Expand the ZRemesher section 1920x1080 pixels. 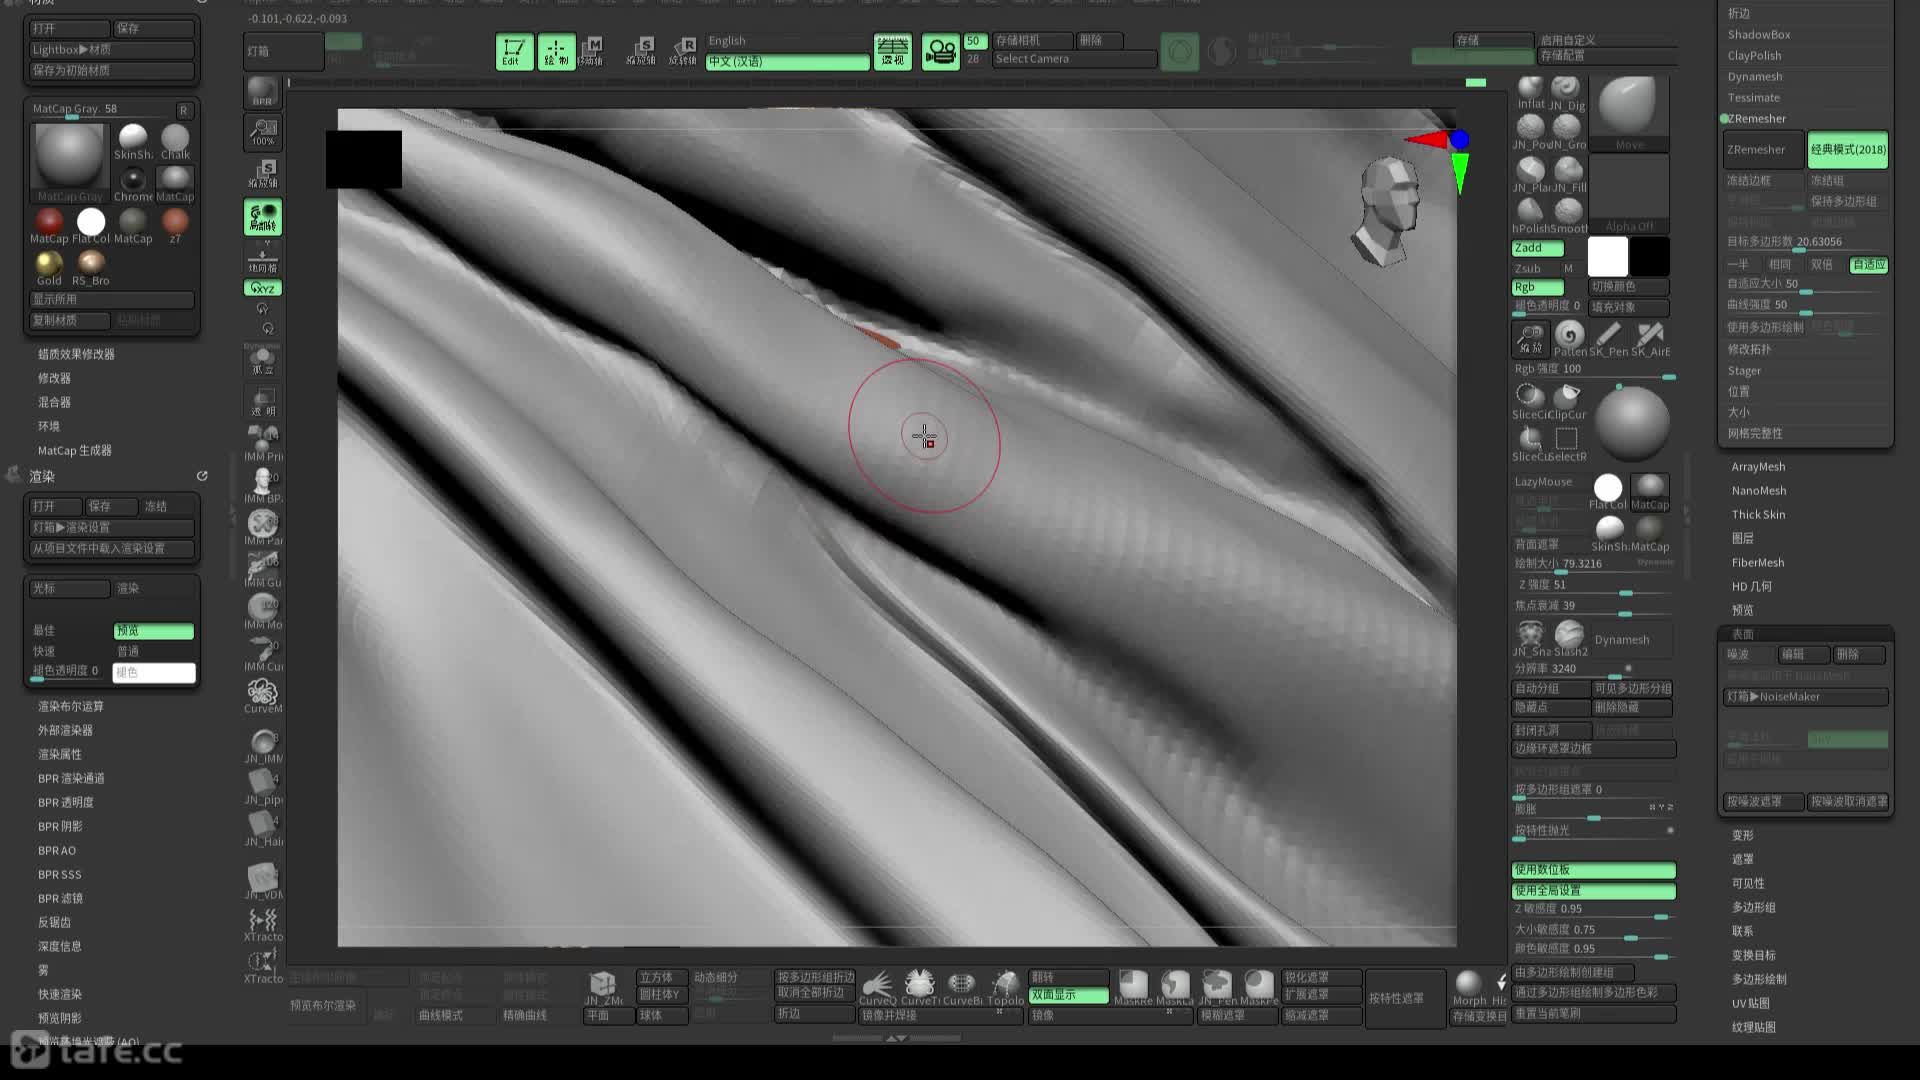tap(1757, 118)
